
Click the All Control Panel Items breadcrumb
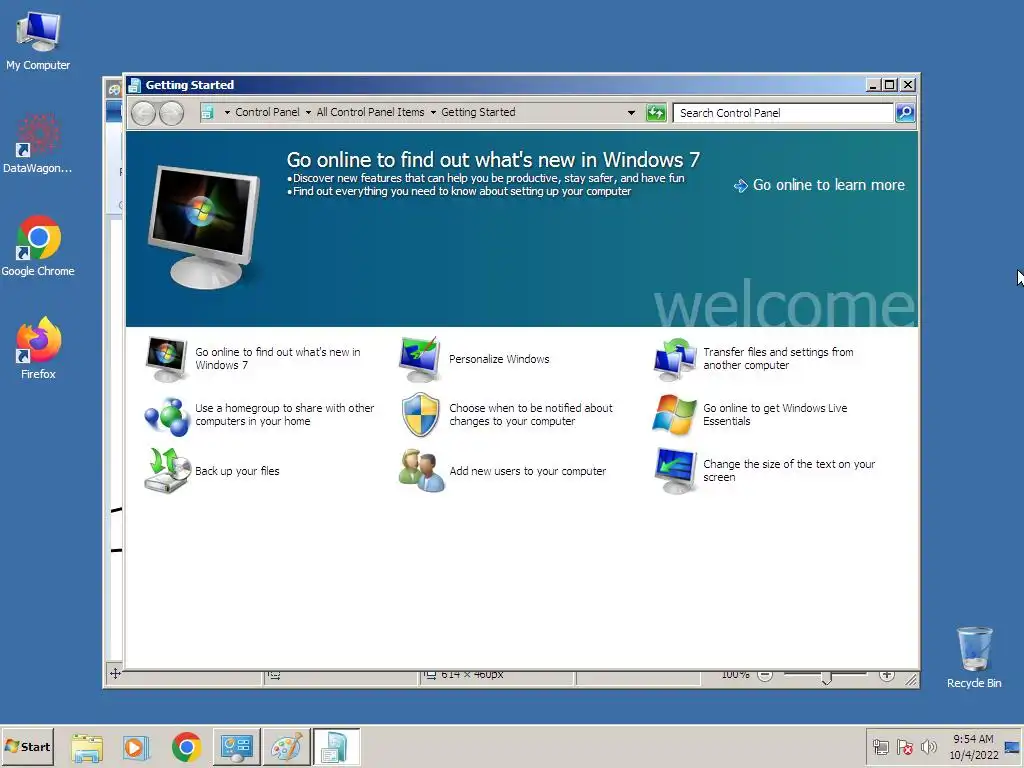[x=370, y=112]
